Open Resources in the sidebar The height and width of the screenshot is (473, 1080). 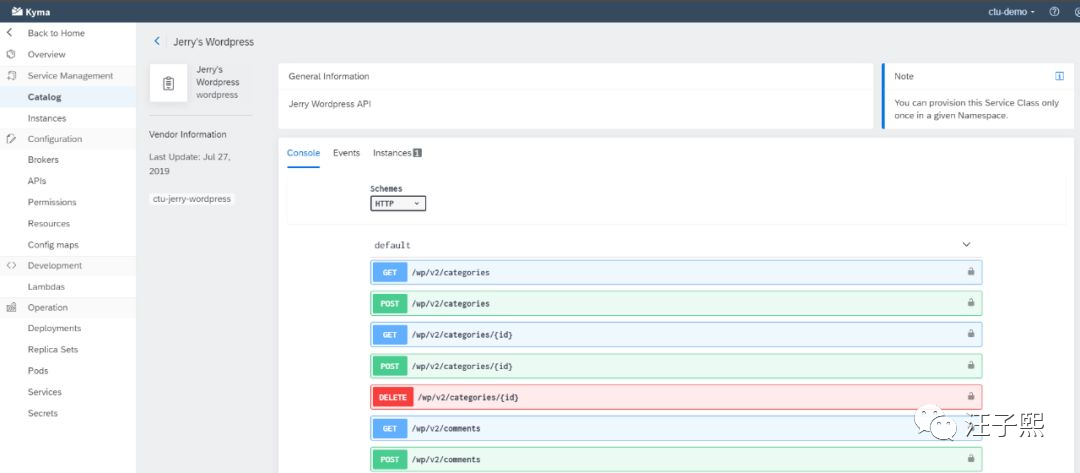coord(48,224)
